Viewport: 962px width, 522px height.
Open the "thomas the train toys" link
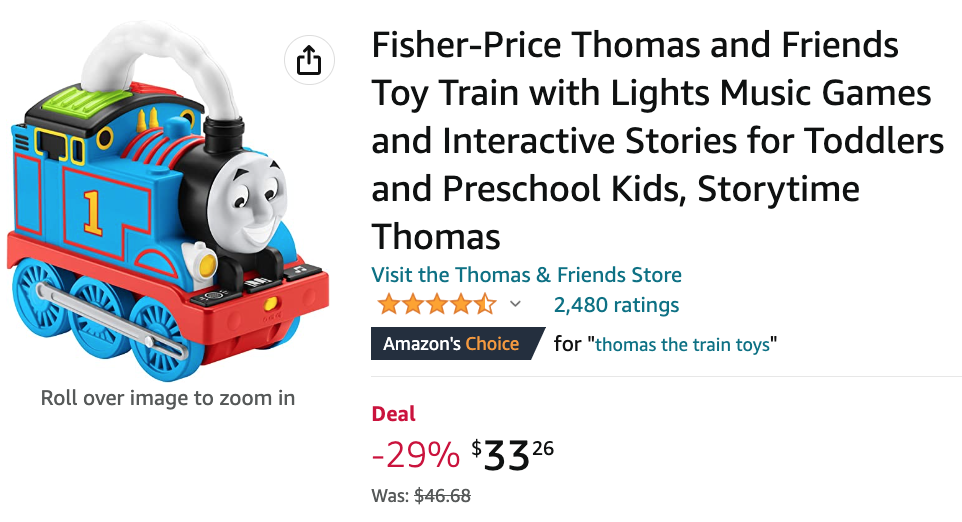(x=683, y=345)
